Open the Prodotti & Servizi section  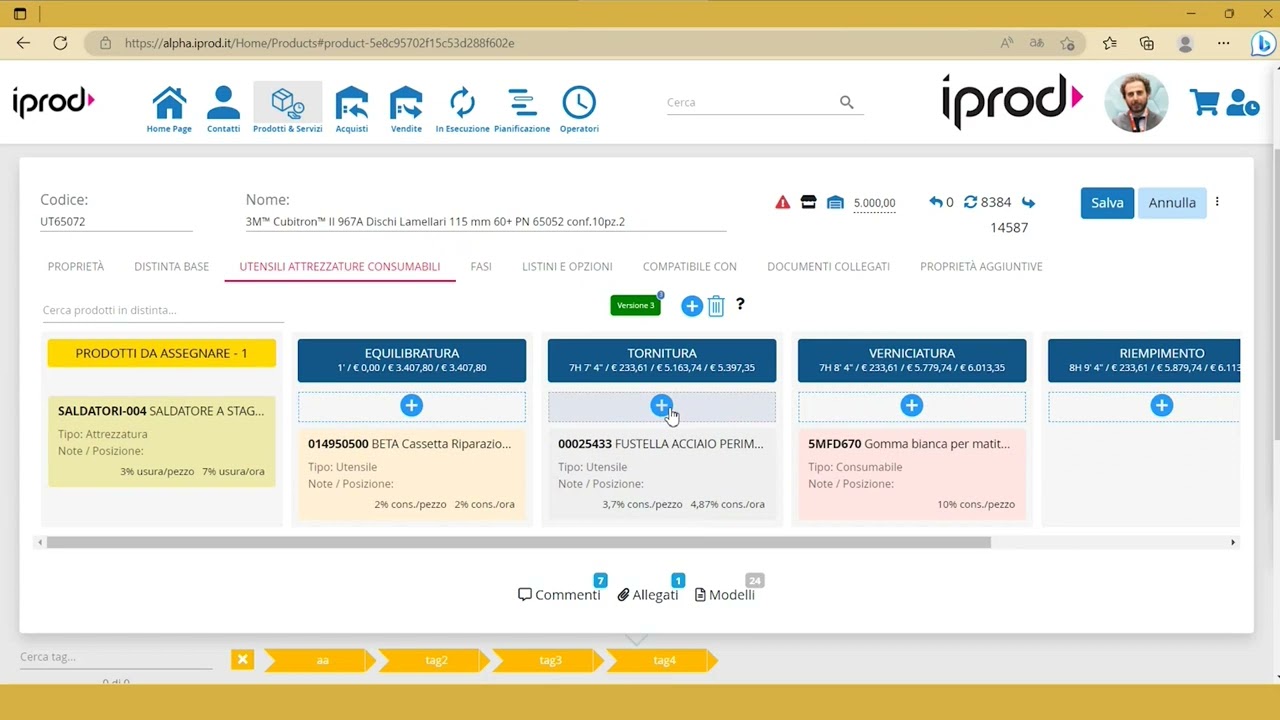287,109
